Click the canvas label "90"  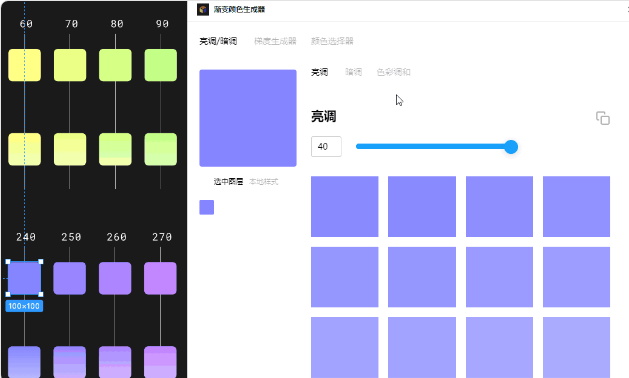[162, 24]
